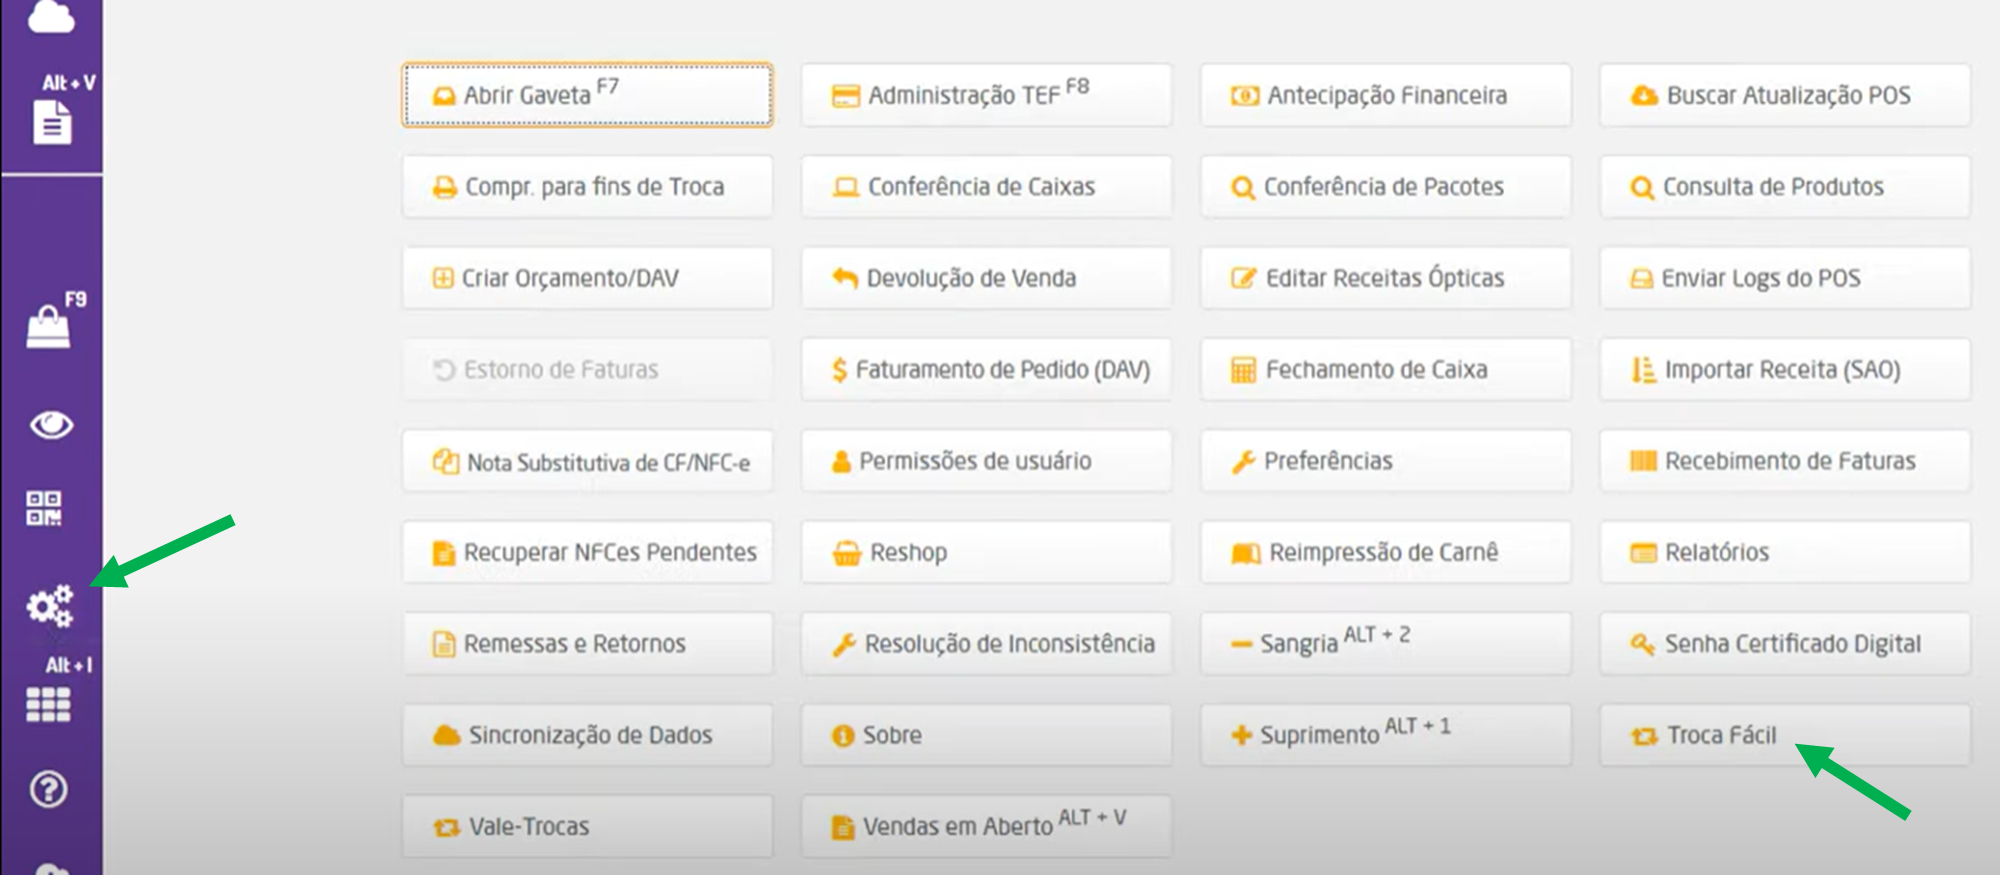2000x875 pixels.
Task: Open the Relatórios option
Action: (1784, 552)
